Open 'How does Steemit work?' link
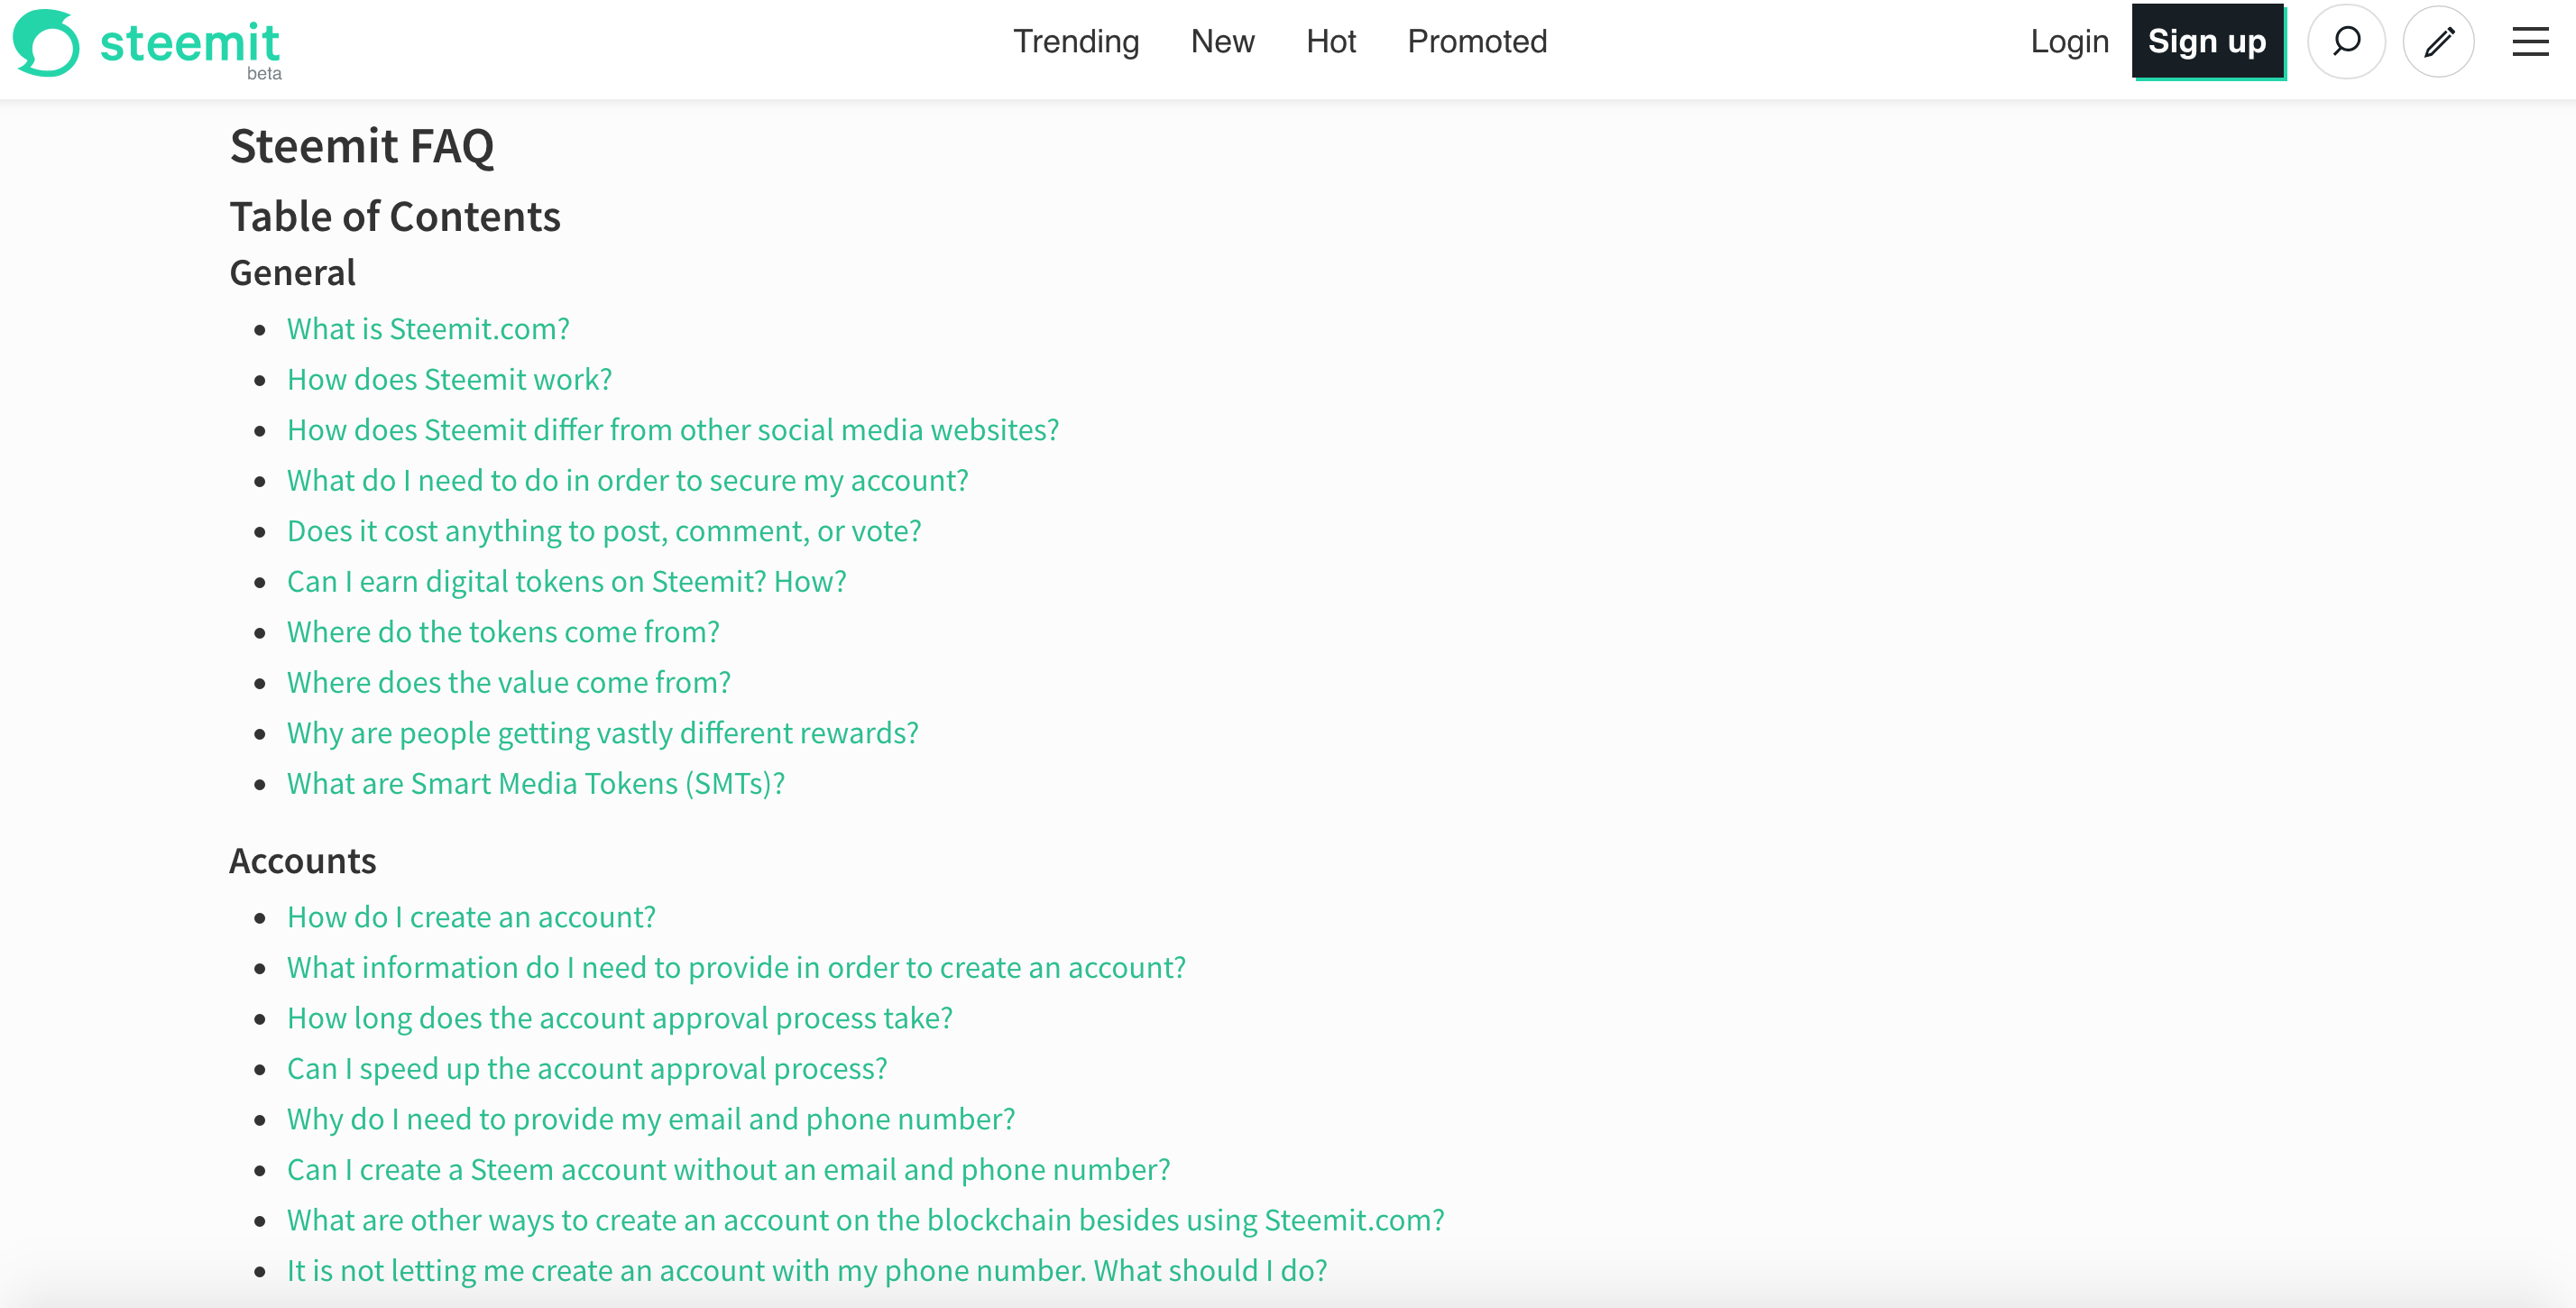2576x1308 pixels. click(x=449, y=380)
